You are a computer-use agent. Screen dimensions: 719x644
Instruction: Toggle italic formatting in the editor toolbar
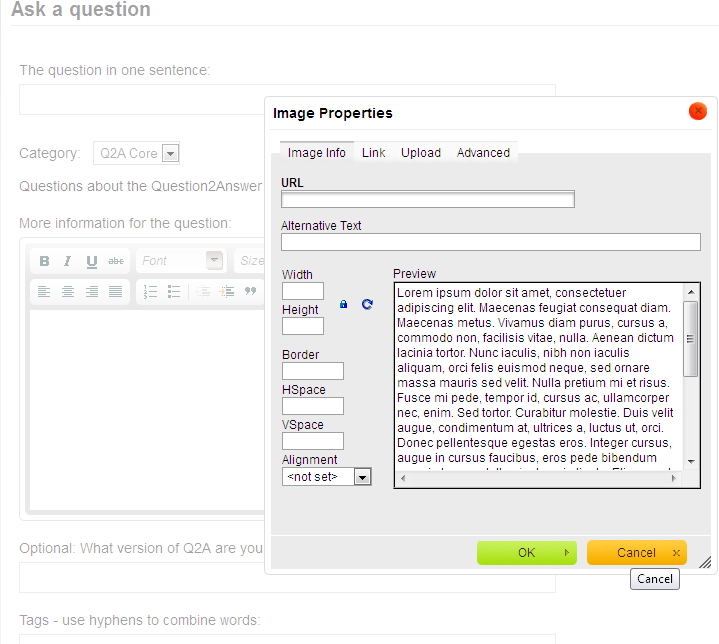[68, 261]
